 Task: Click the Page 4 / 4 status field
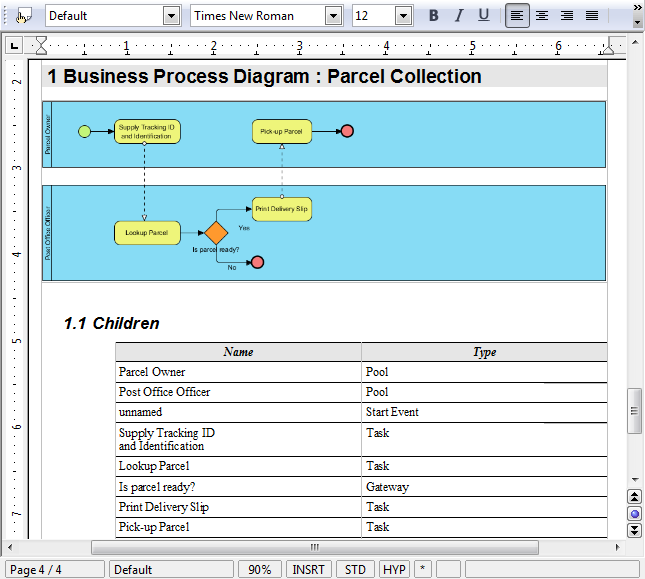pos(55,570)
